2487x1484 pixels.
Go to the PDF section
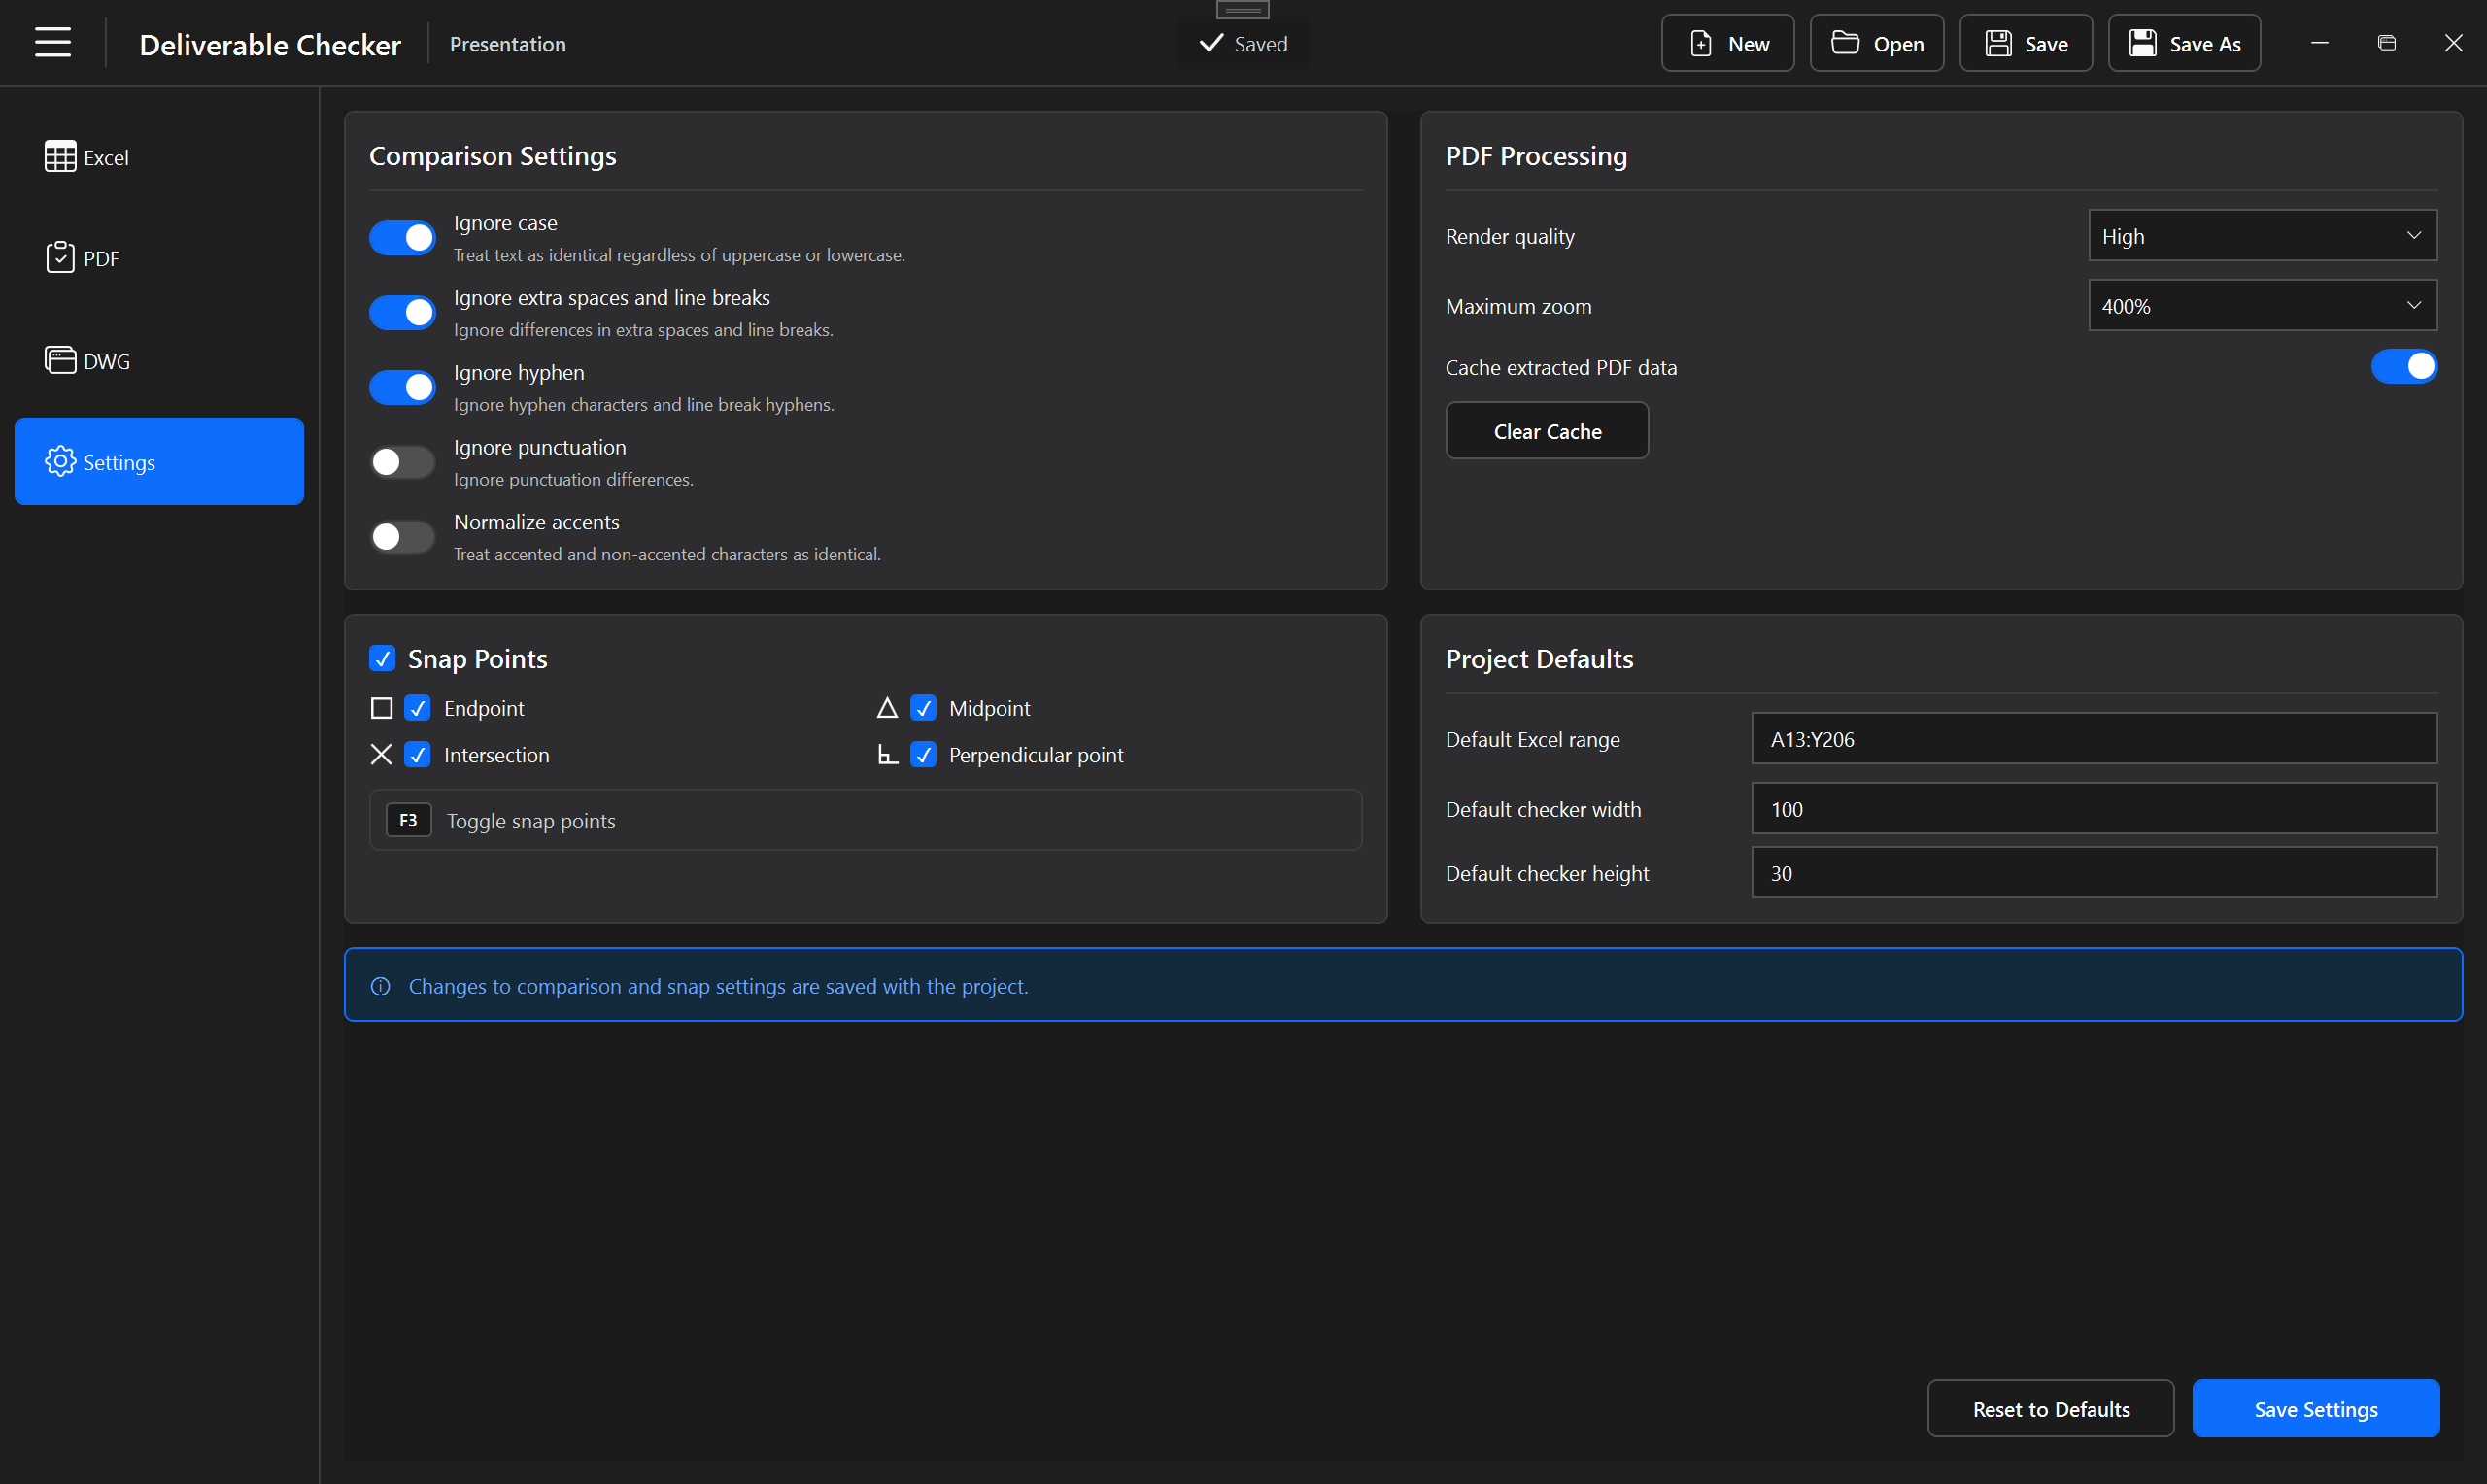[159, 258]
